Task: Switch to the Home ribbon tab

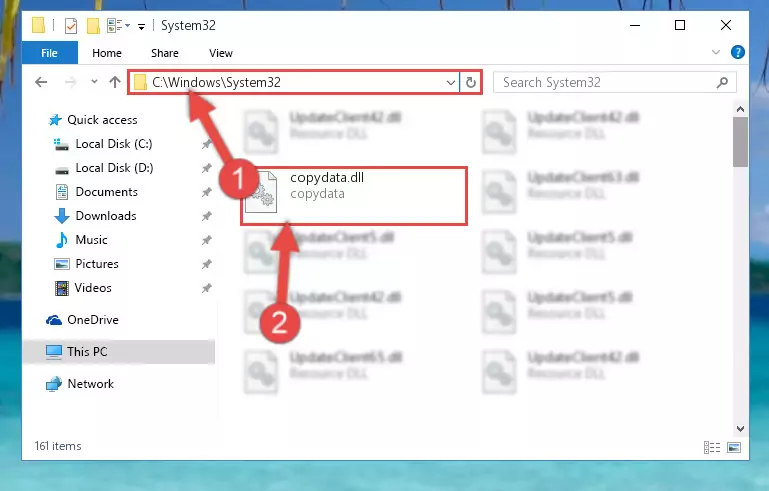Action: (x=106, y=53)
